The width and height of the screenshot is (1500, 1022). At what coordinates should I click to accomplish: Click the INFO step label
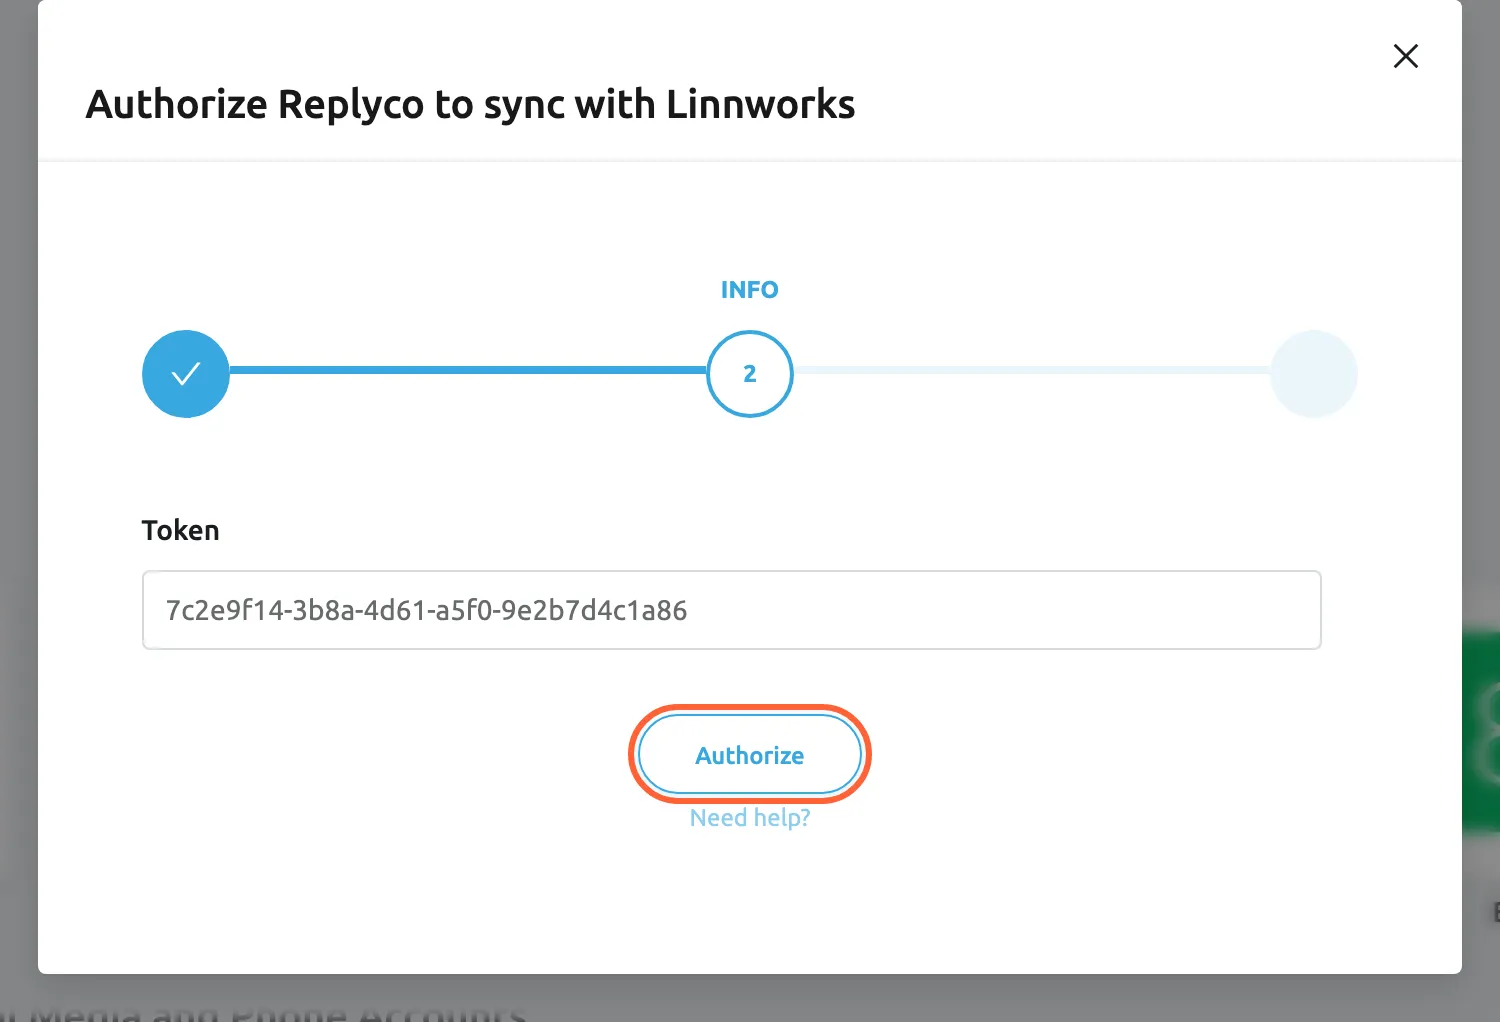pos(750,290)
